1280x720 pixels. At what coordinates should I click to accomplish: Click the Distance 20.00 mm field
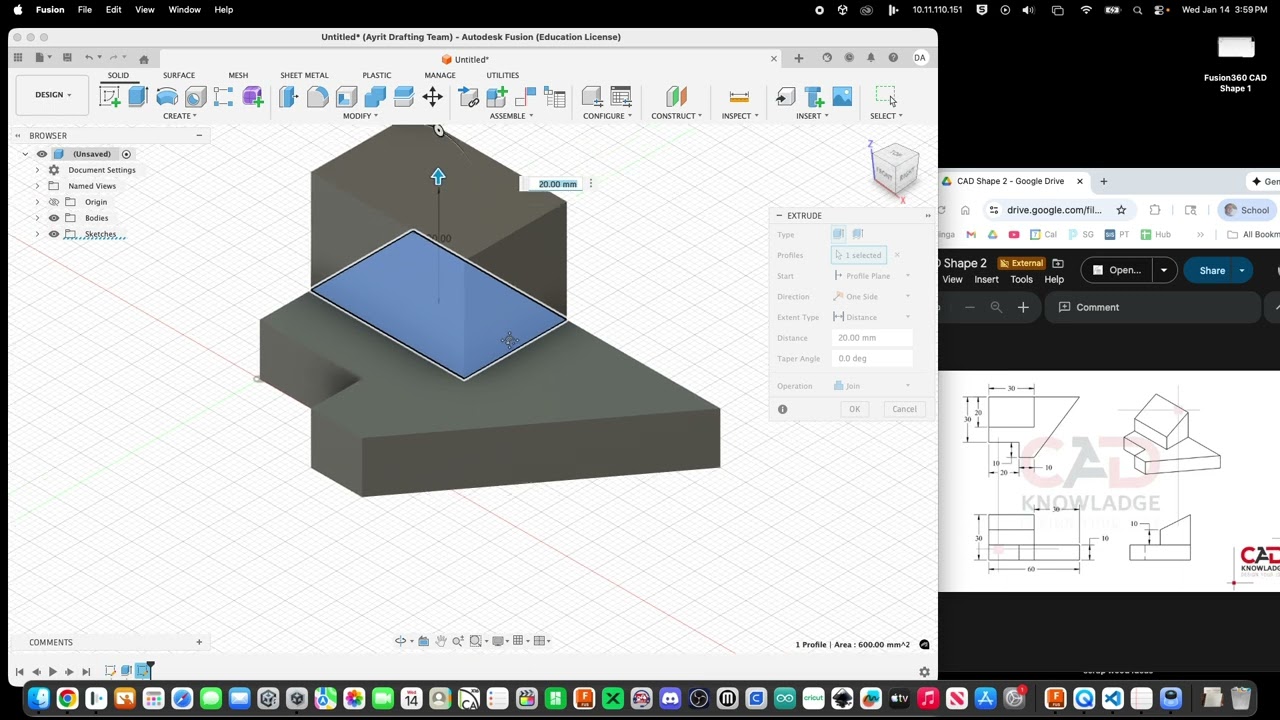873,338
